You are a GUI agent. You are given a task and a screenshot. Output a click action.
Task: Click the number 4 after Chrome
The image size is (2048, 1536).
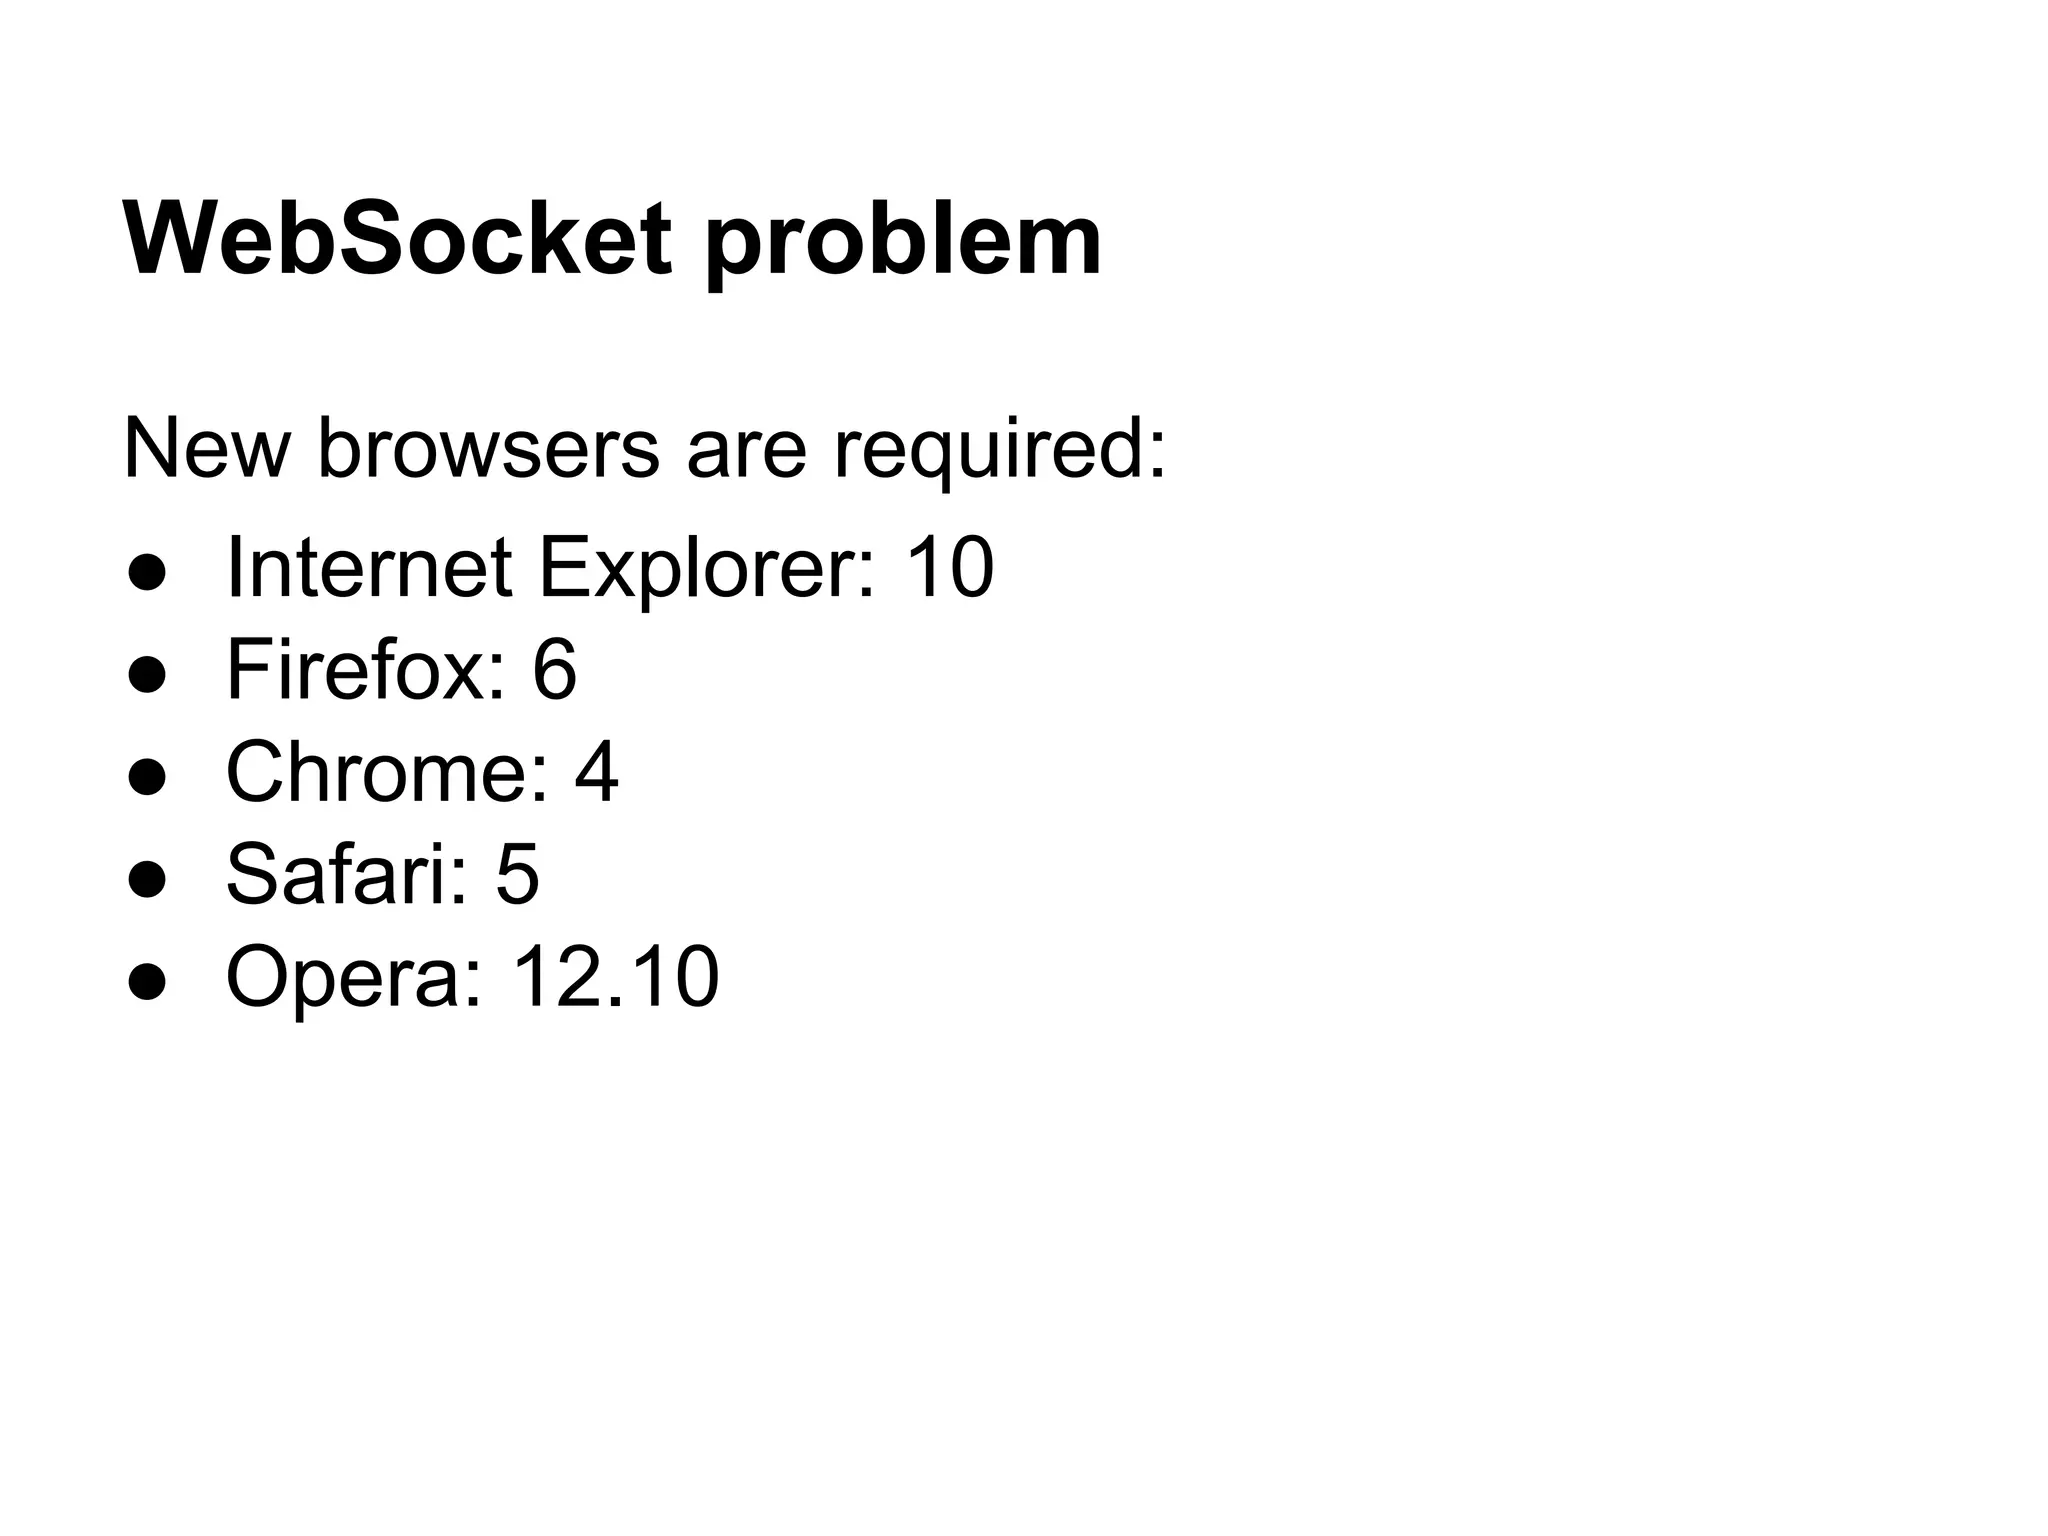[596, 772]
